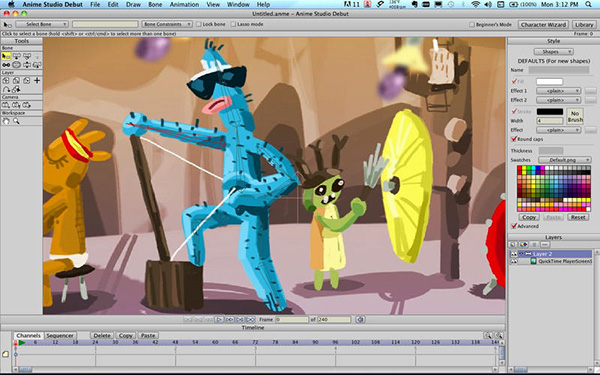Viewport: 600px width, 375px height.
Task: Click the green playhead marker in the timeline
Action: pos(22,342)
